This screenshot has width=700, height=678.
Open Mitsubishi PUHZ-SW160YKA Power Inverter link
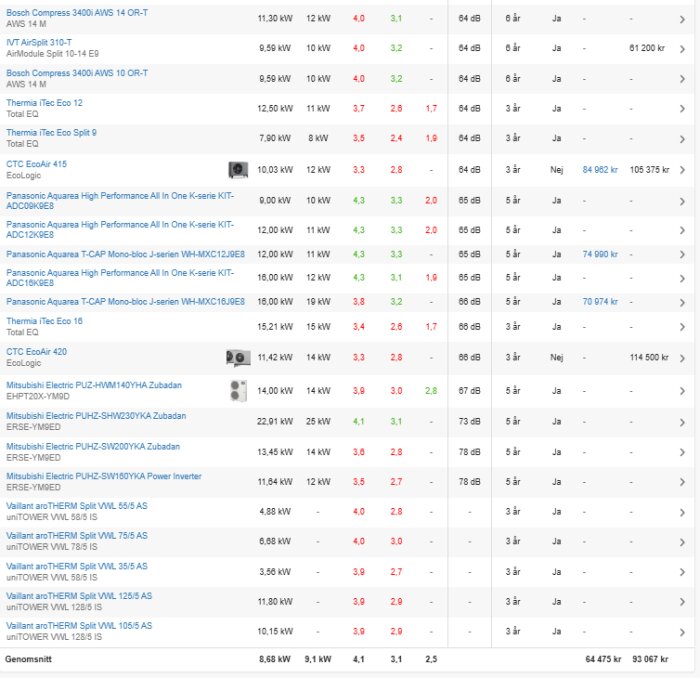tap(104, 476)
